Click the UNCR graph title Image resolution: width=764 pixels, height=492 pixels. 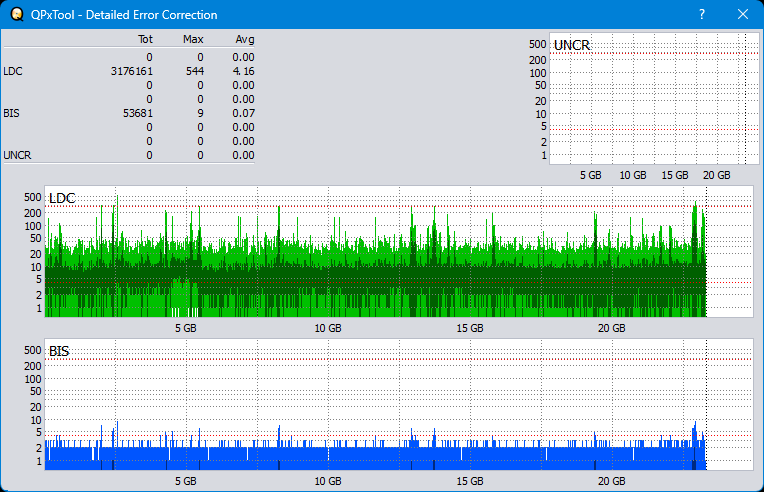click(572, 45)
